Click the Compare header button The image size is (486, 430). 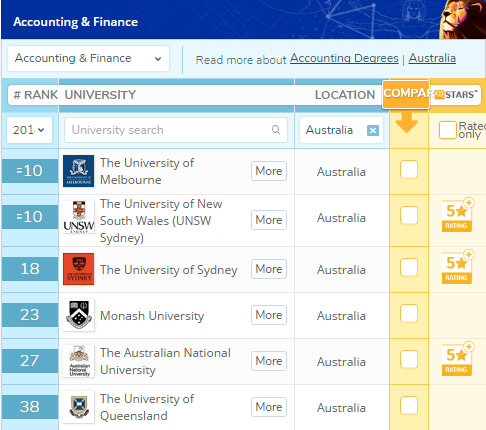click(x=406, y=94)
